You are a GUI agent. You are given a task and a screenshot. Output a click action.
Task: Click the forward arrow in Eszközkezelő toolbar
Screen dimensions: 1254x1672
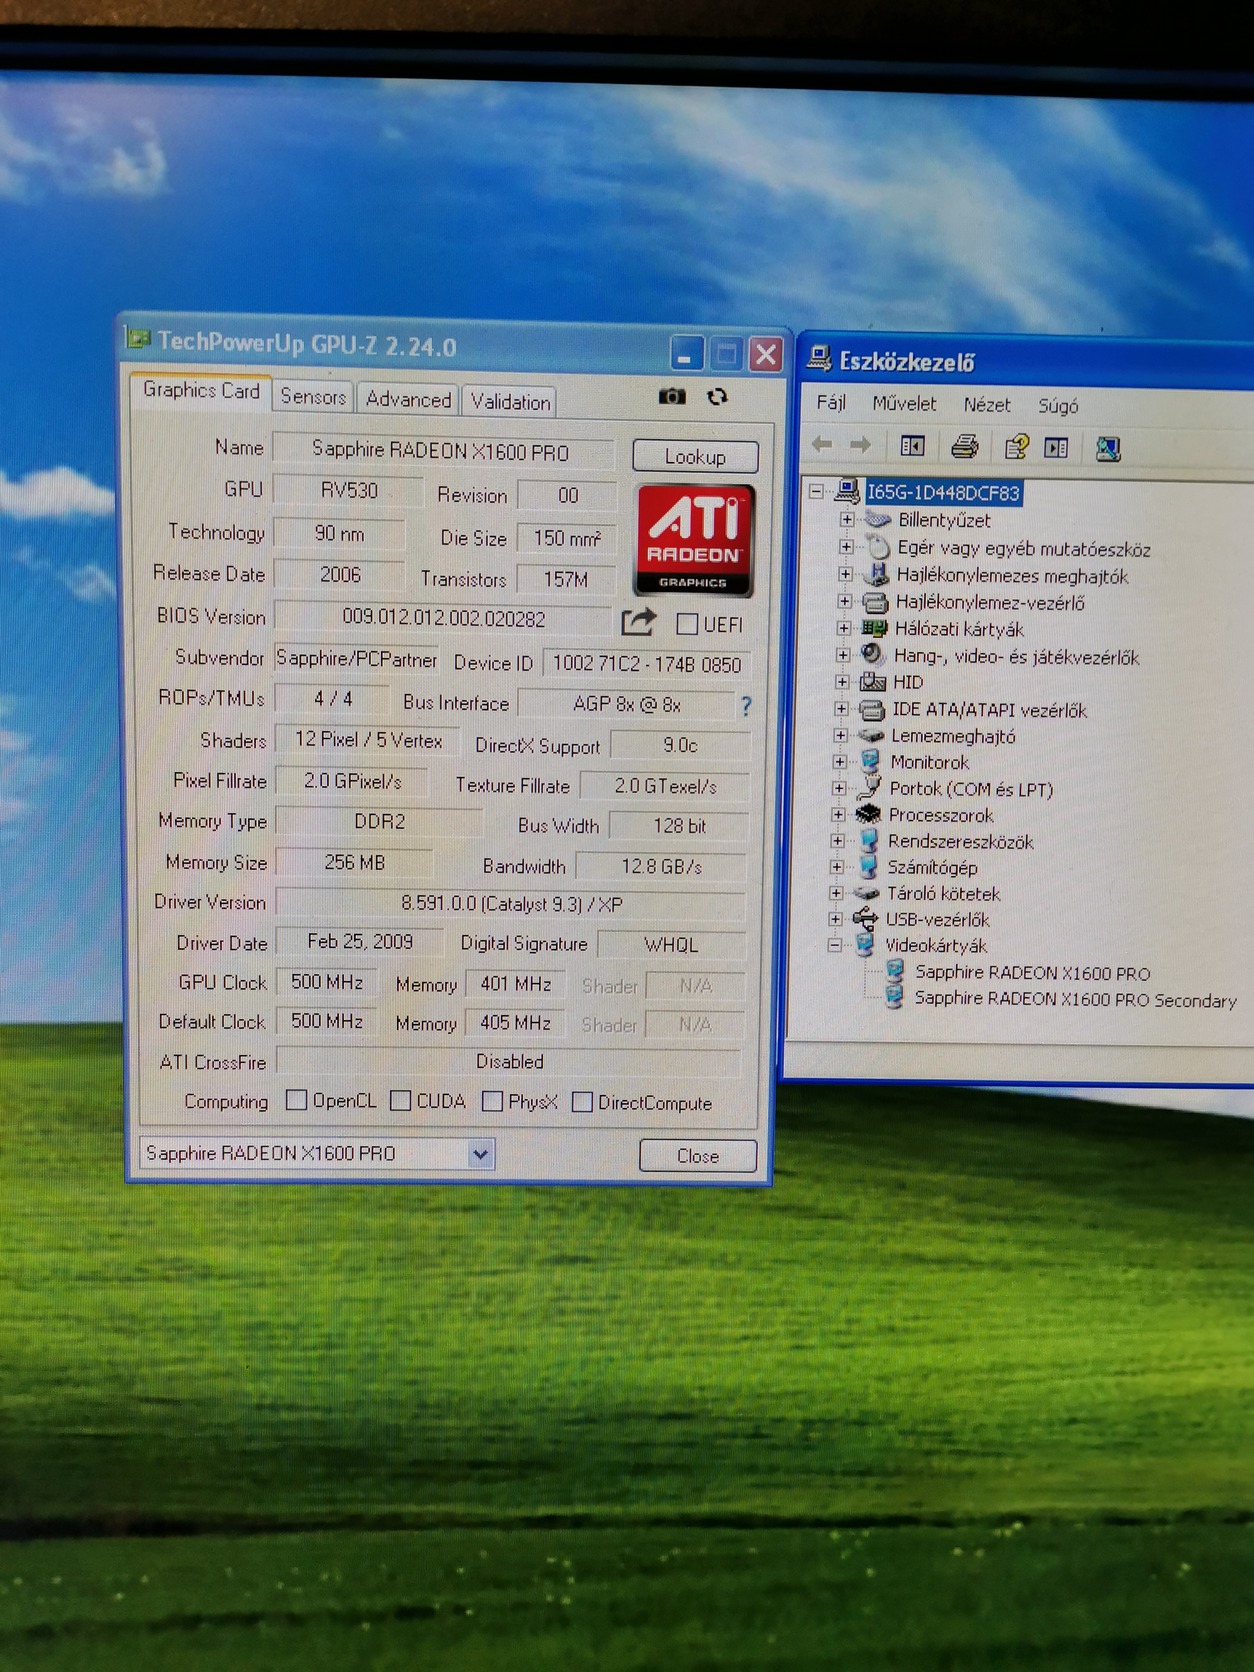(x=860, y=445)
